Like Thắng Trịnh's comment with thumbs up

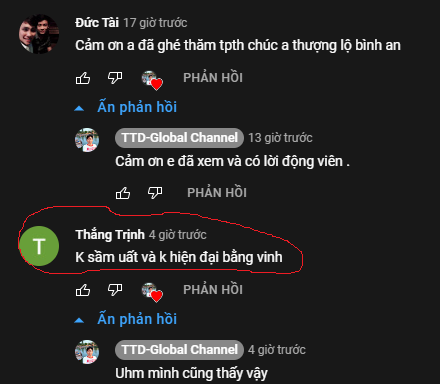[x=83, y=290]
